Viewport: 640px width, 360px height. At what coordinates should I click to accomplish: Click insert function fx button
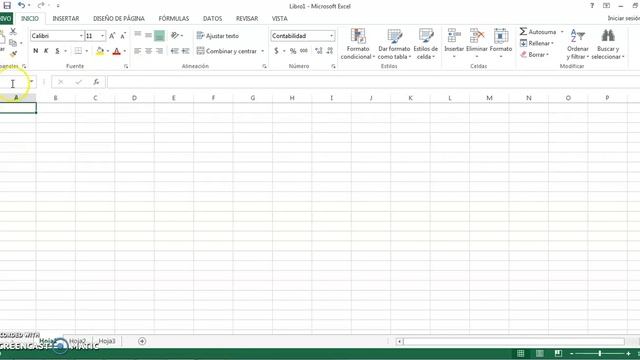[96, 82]
